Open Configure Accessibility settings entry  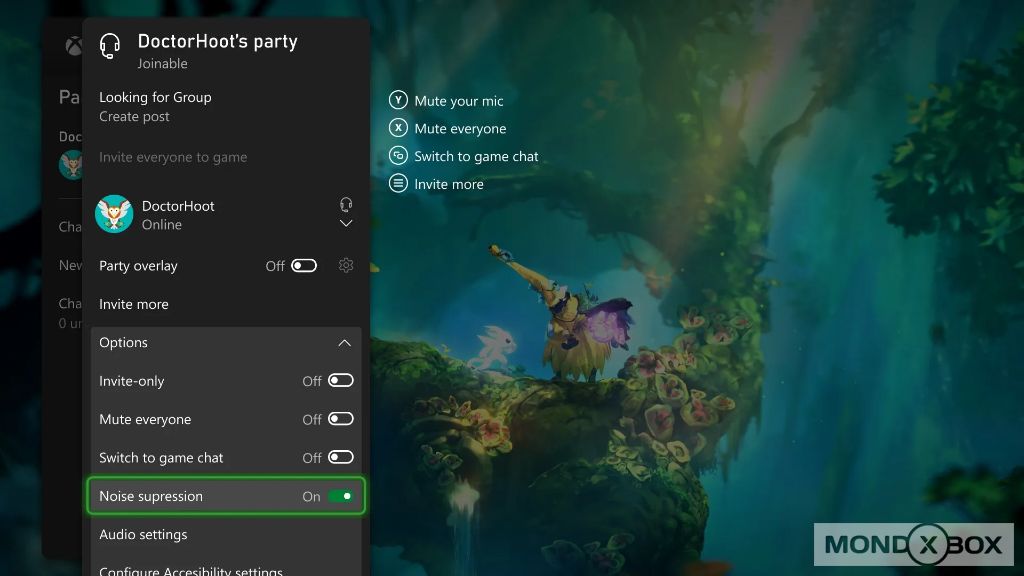pos(191,570)
